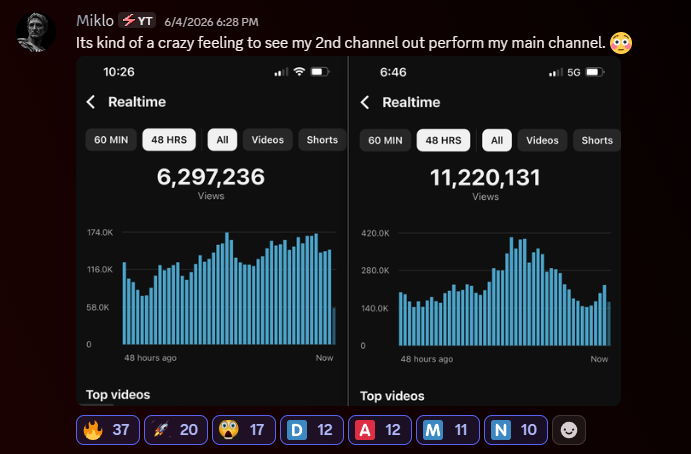
Task: Click the 58.0K axis label
Action: pyautogui.click(x=98, y=307)
